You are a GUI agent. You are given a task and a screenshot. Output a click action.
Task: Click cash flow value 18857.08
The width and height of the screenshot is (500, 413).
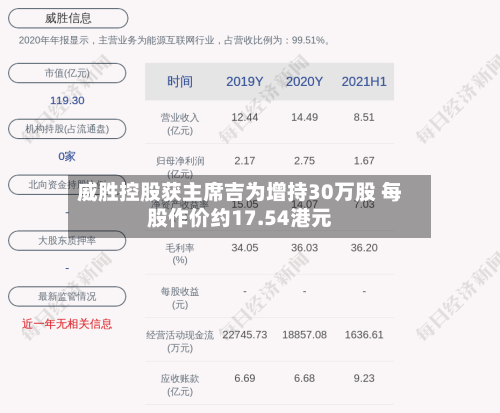[304, 335]
